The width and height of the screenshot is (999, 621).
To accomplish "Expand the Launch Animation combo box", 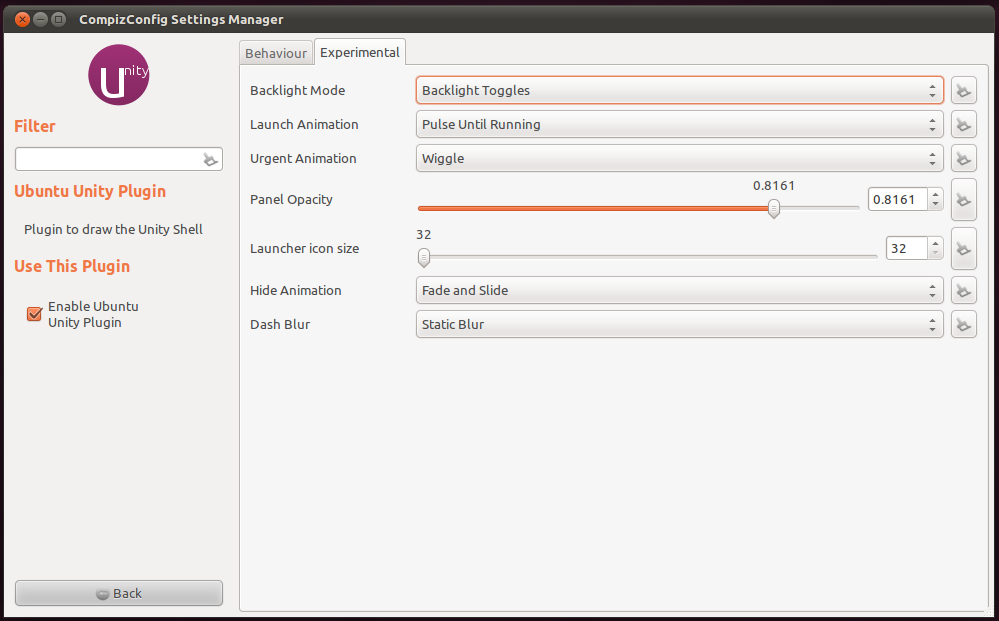I will click(679, 125).
